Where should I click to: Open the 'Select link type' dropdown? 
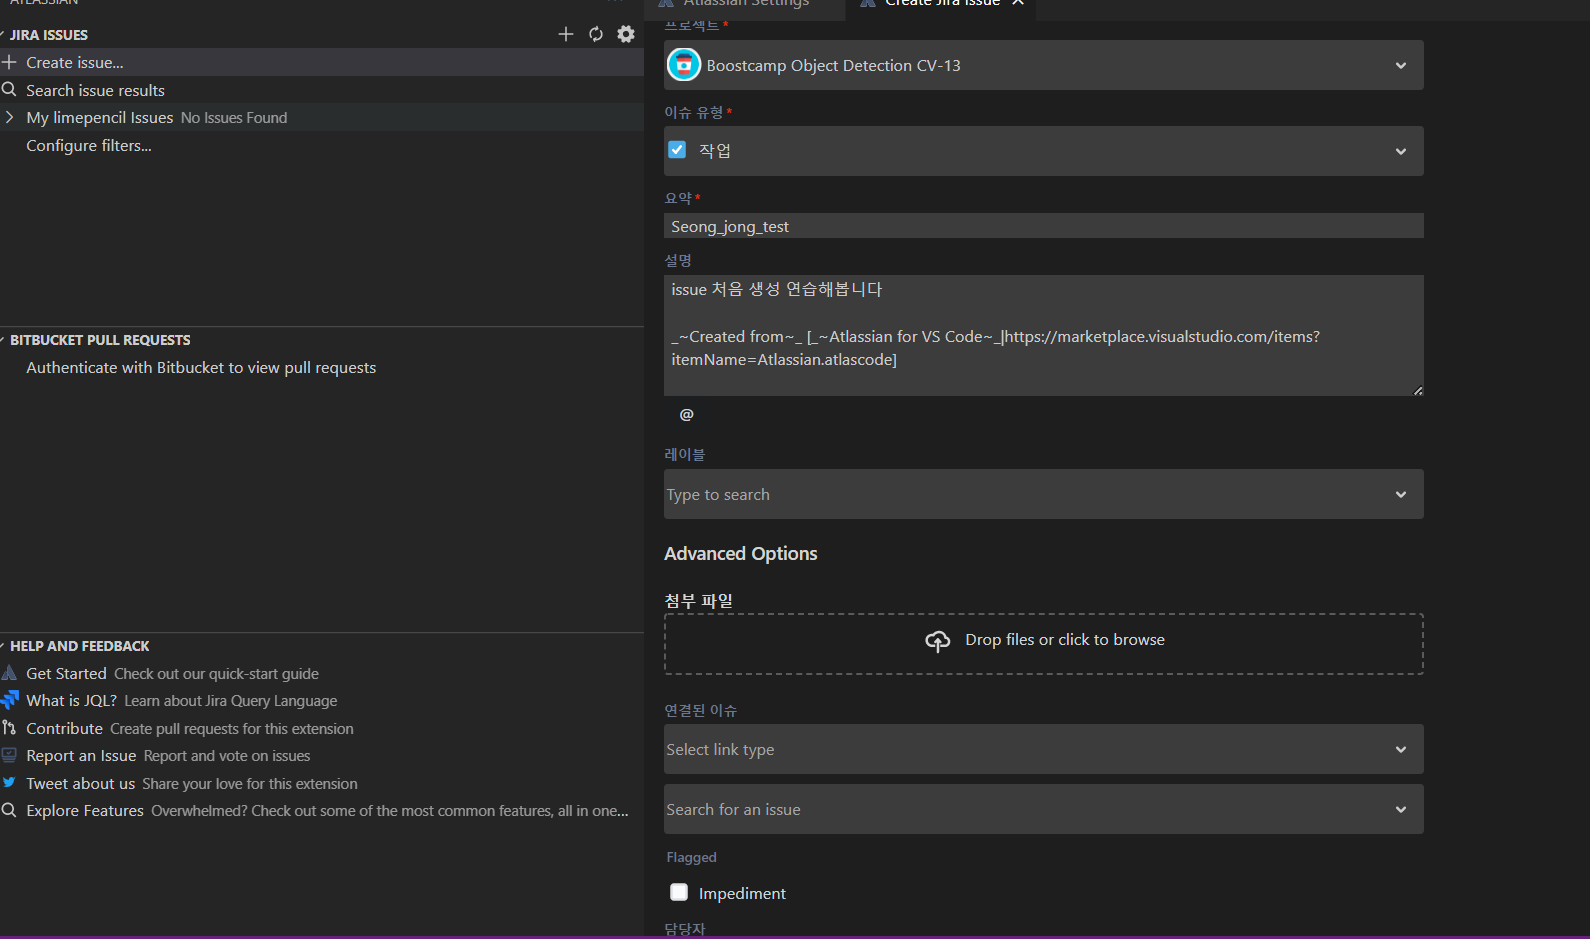point(1043,749)
